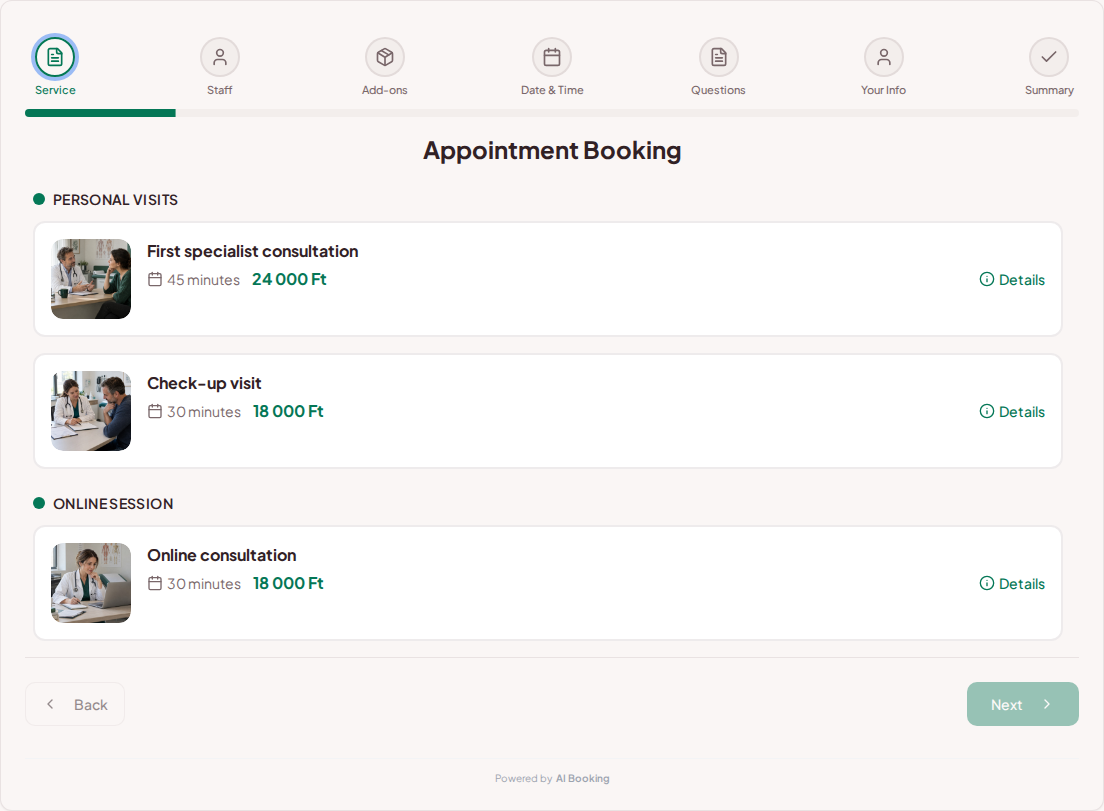Click 30 minutes in Online consultation row

(x=204, y=584)
